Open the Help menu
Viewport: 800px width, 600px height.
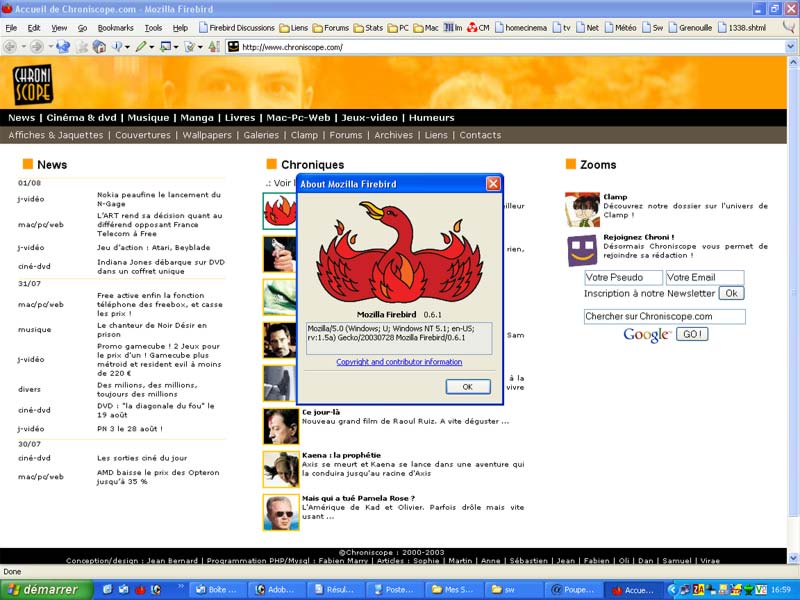tap(180, 28)
